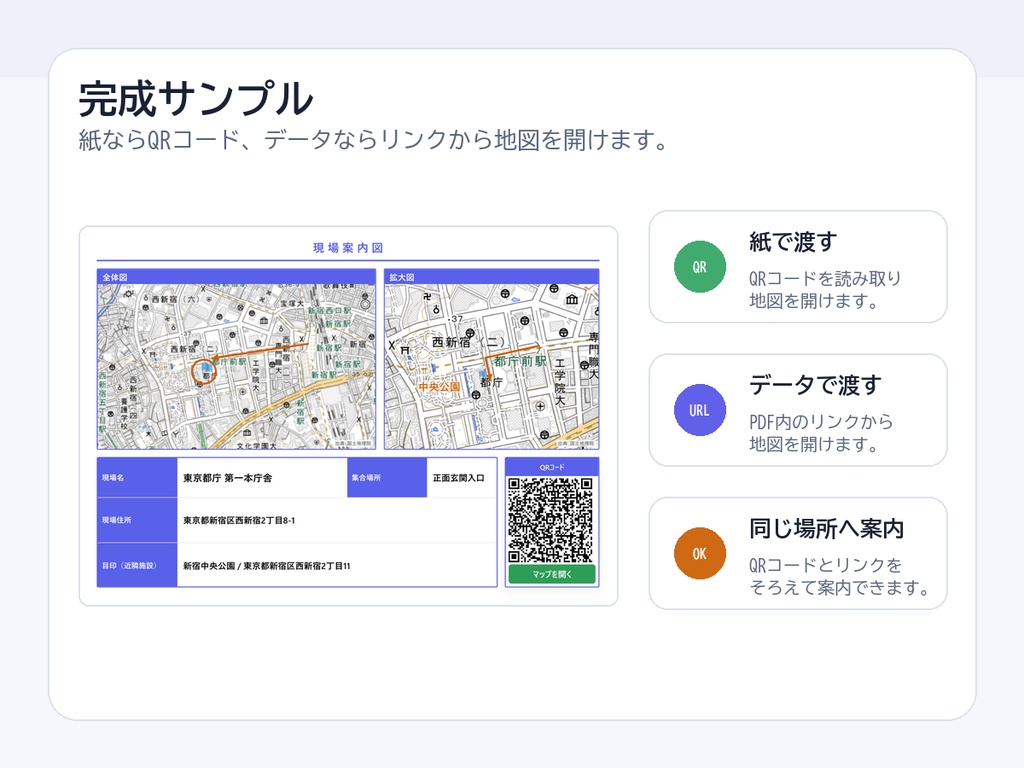This screenshot has height=768, width=1024.
Task: Click the orange circle marker on overview map
Action: coord(204,372)
